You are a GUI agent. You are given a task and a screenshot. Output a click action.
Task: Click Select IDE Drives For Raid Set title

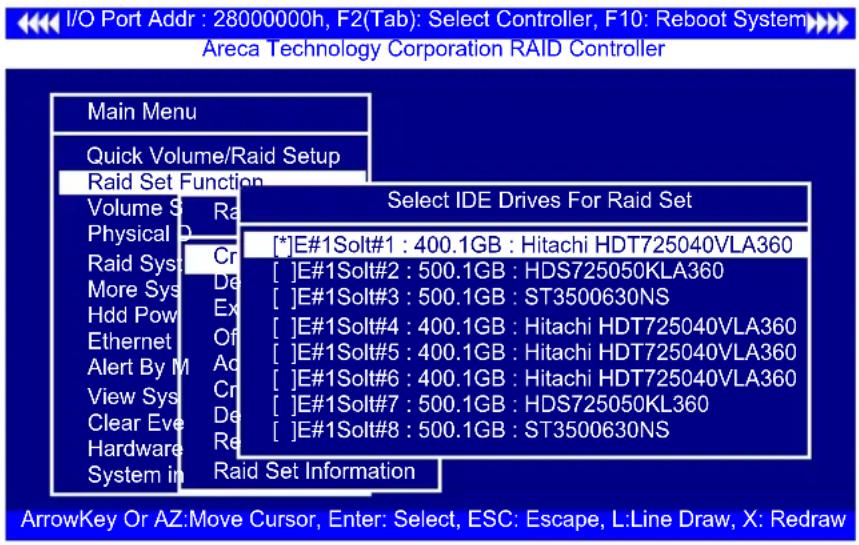point(539,200)
